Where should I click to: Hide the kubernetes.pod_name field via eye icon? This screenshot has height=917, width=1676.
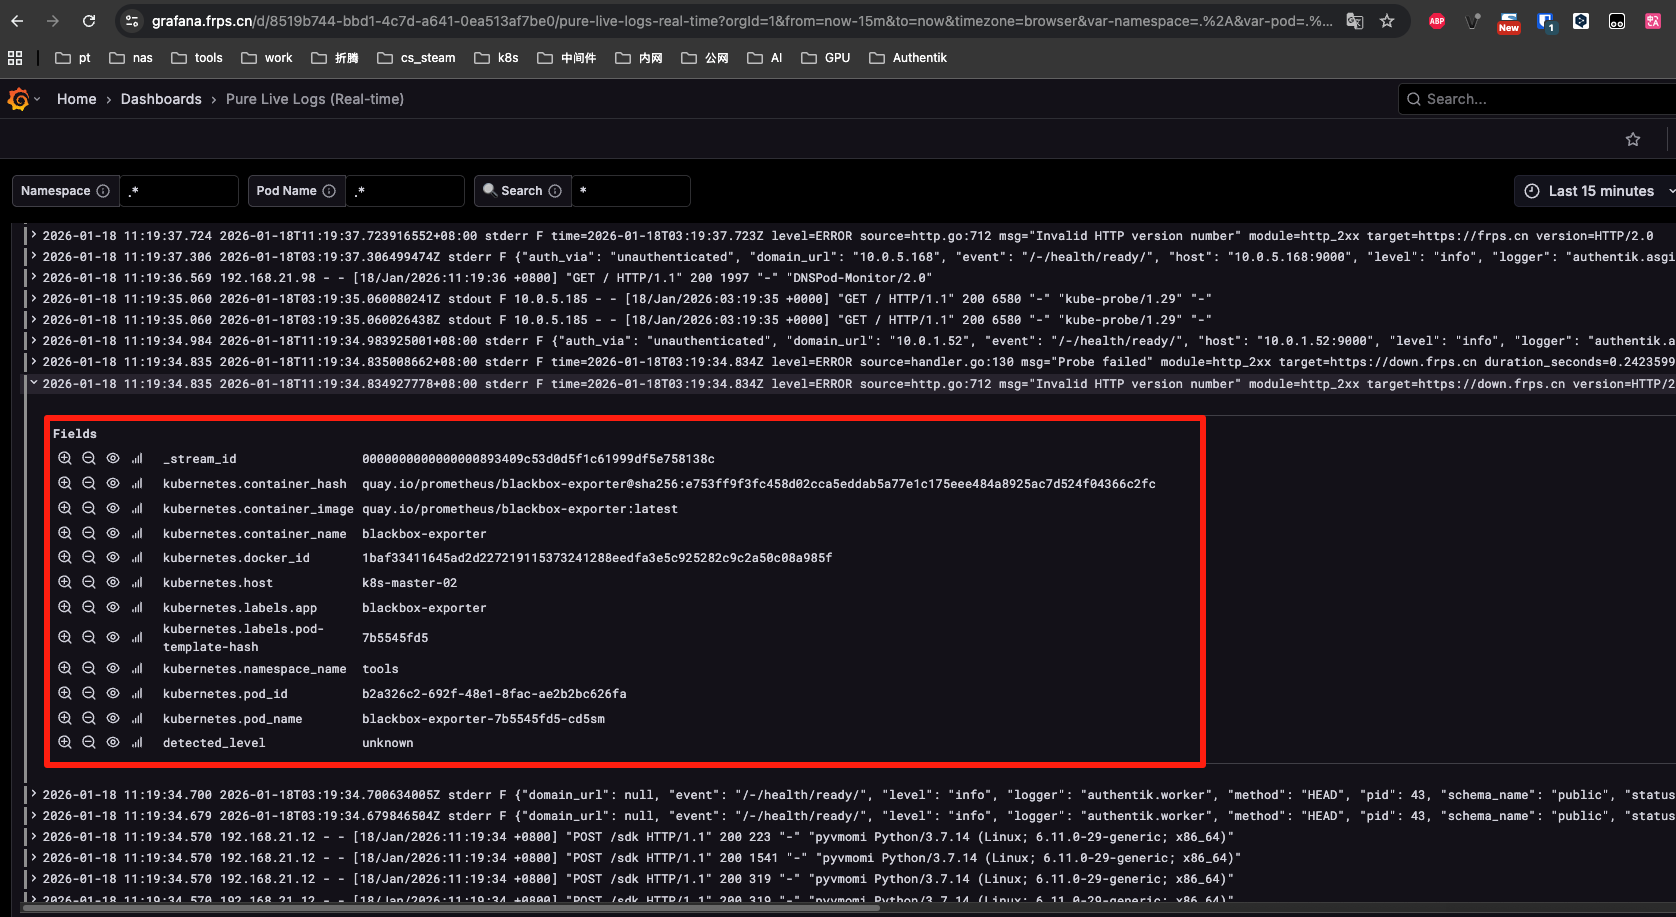click(112, 718)
